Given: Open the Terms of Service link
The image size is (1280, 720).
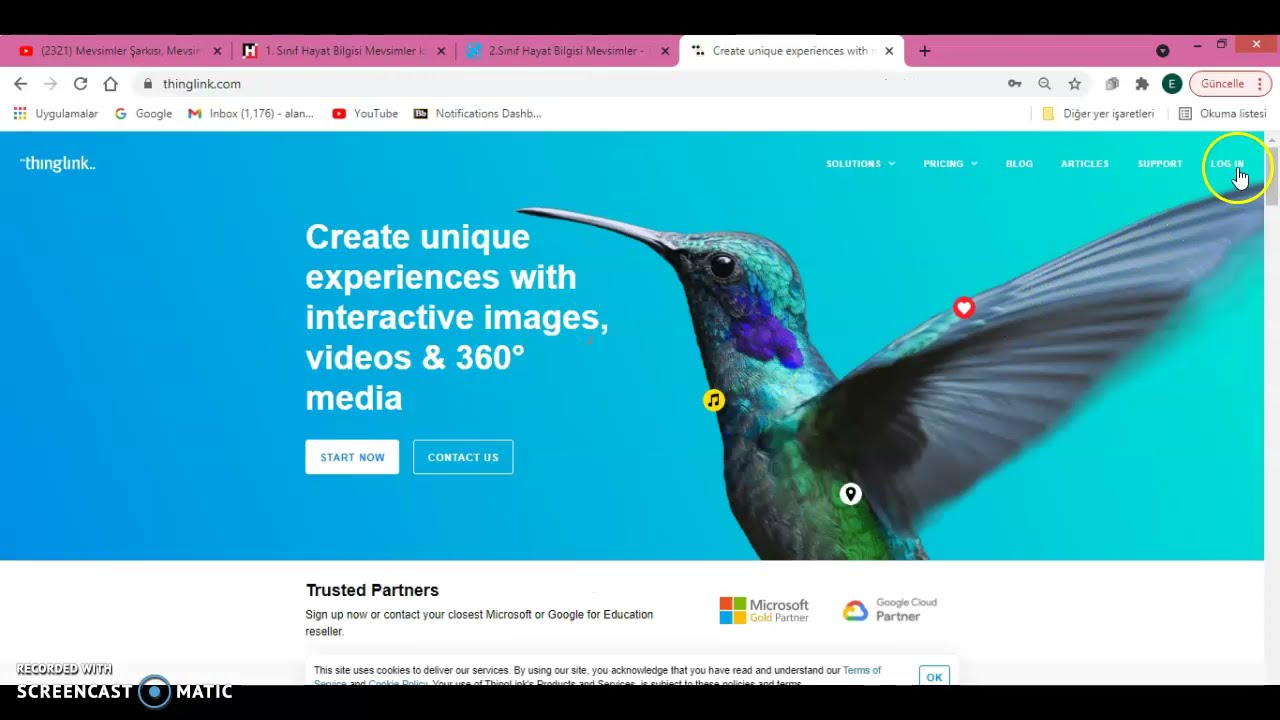Looking at the screenshot, I should (862, 671).
